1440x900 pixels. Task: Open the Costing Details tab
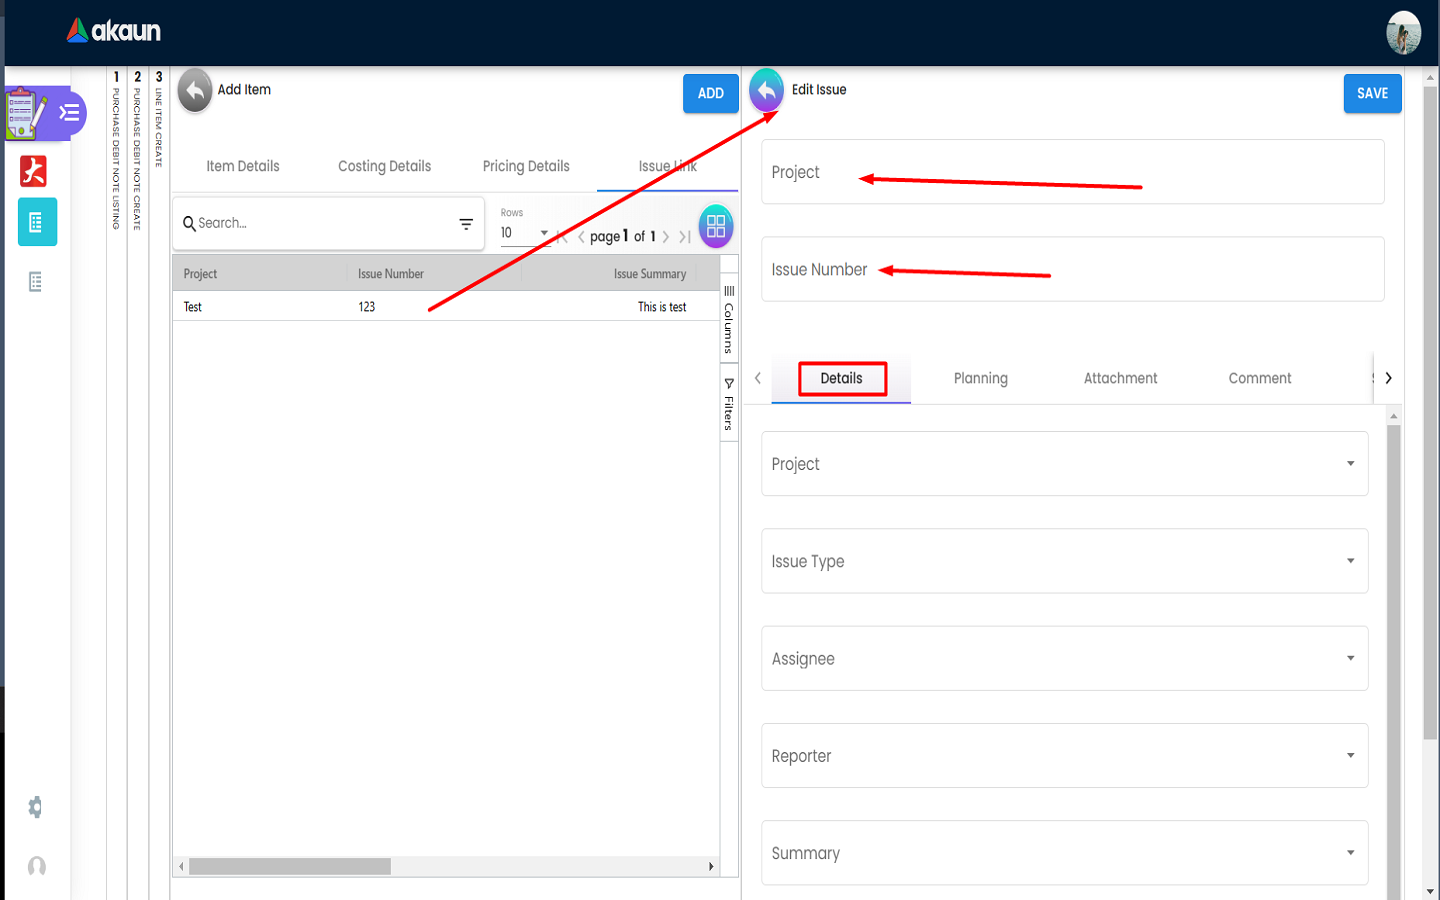(x=384, y=166)
